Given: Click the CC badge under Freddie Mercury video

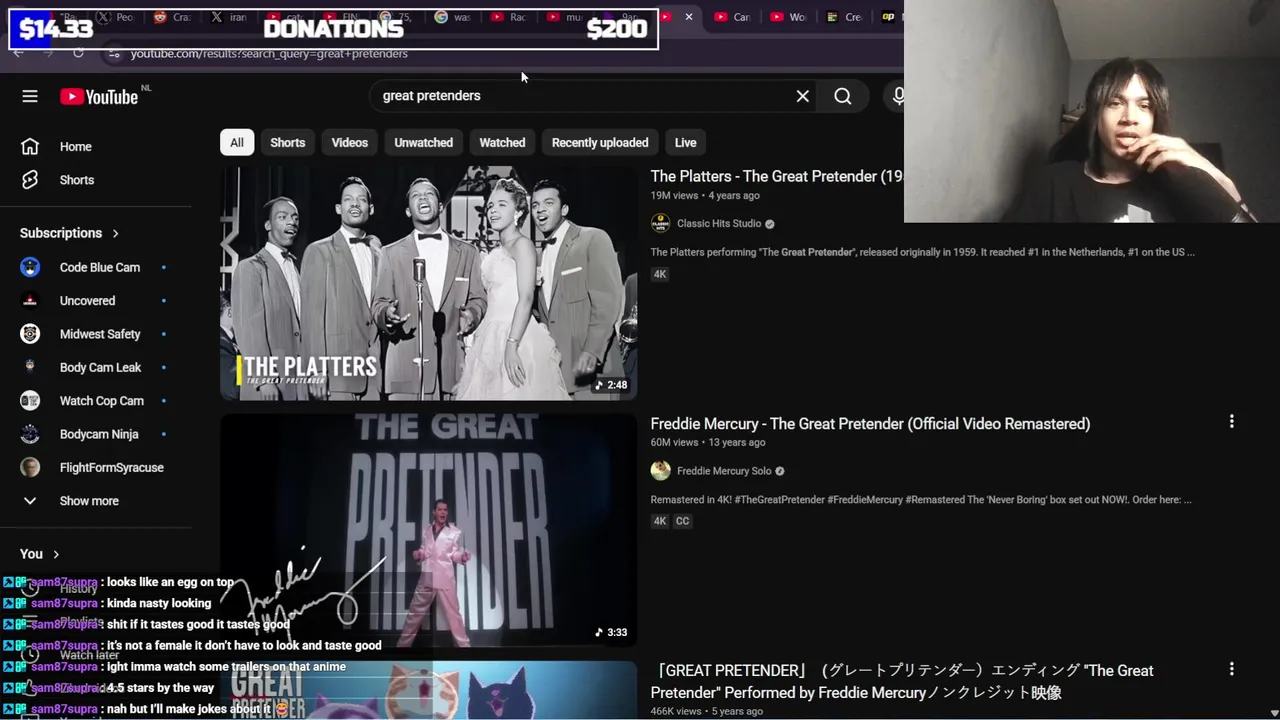Looking at the screenshot, I should pos(682,521).
